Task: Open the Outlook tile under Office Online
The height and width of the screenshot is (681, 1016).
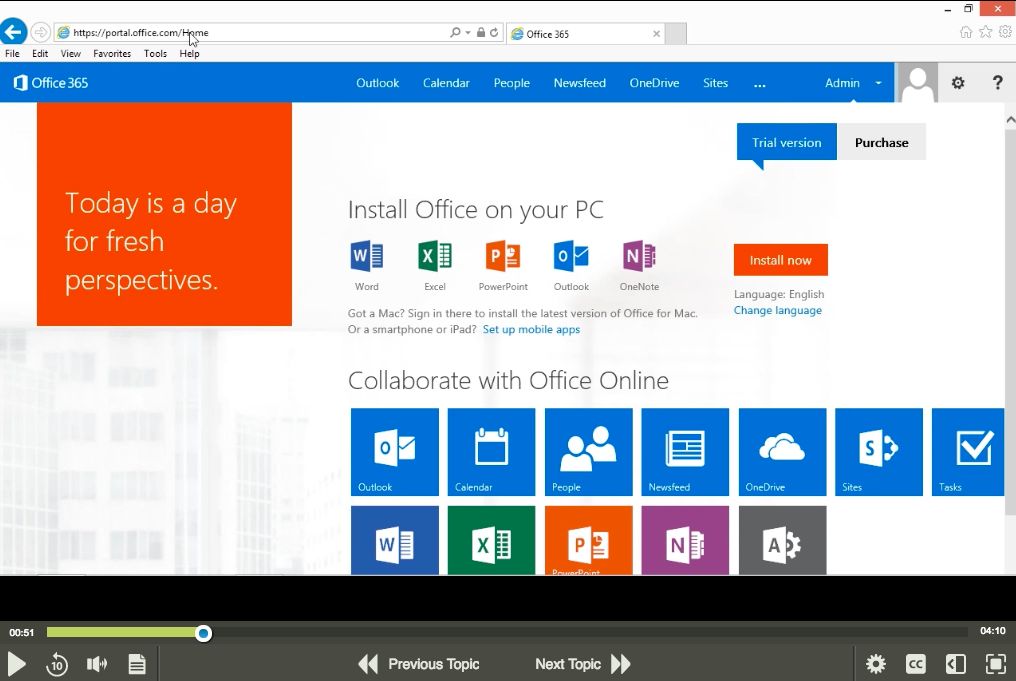Action: (x=395, y=452)
